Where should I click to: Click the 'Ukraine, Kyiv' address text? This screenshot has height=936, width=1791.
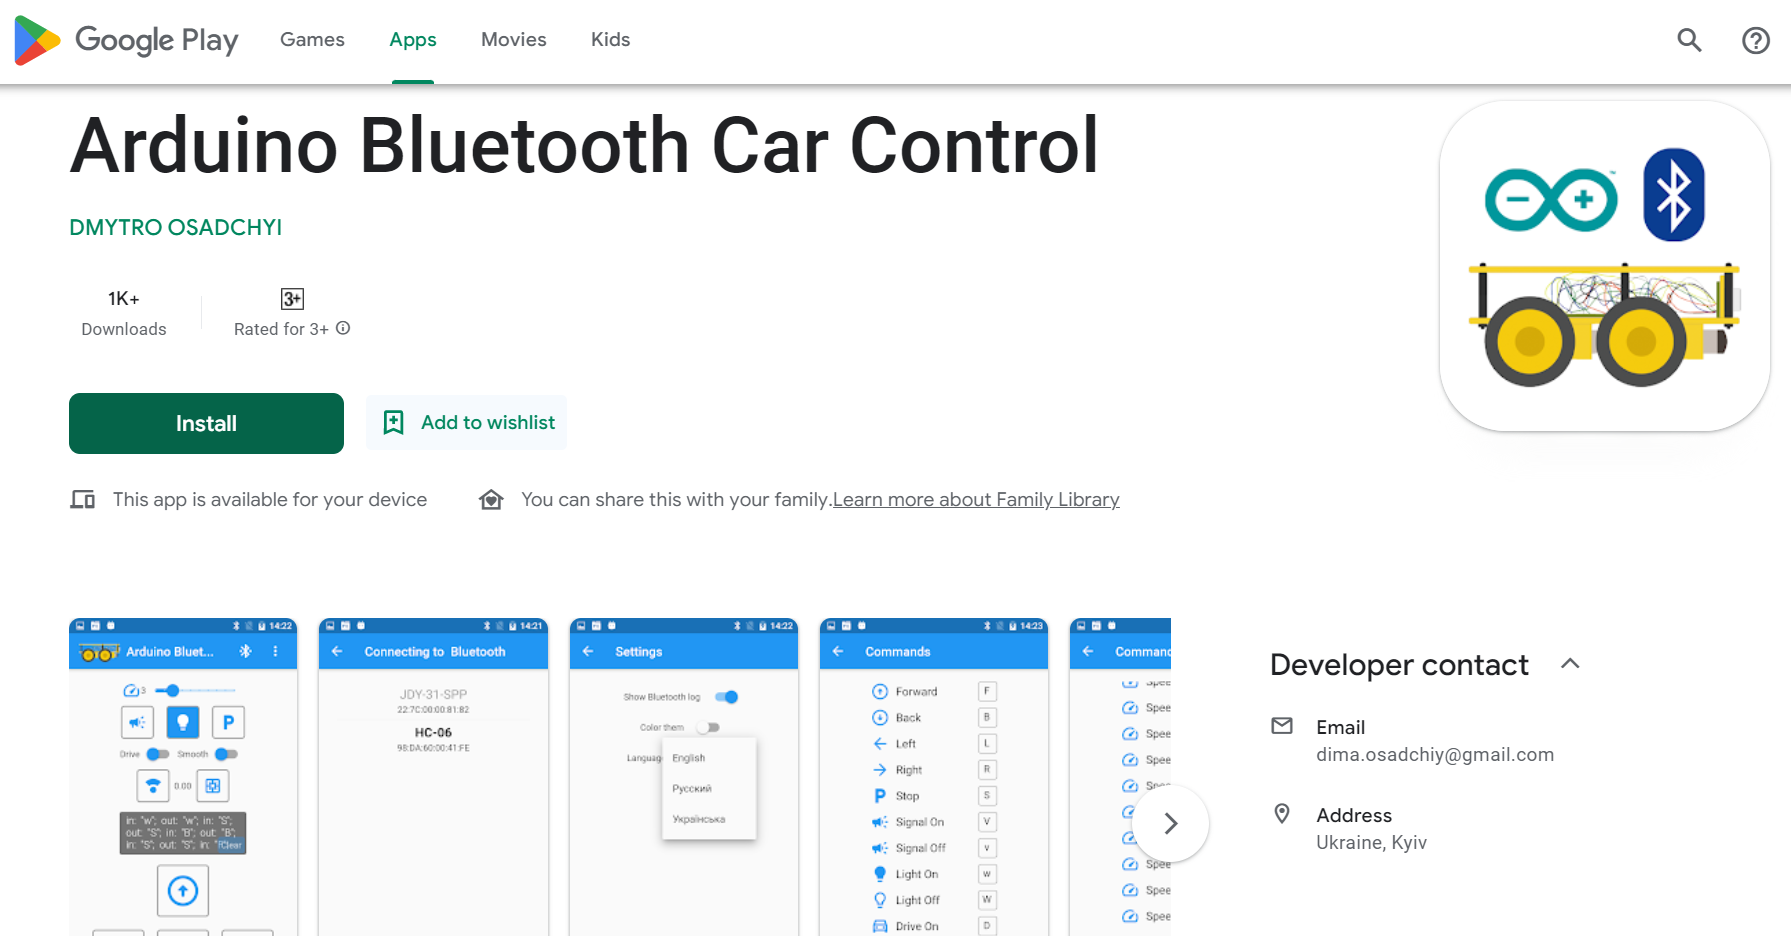pos(1371,843)
